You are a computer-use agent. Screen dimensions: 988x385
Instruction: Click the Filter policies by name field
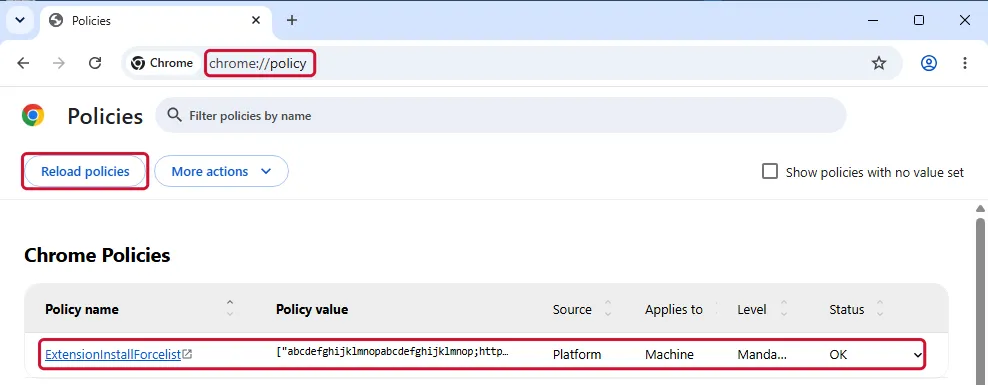coord(501,115)
